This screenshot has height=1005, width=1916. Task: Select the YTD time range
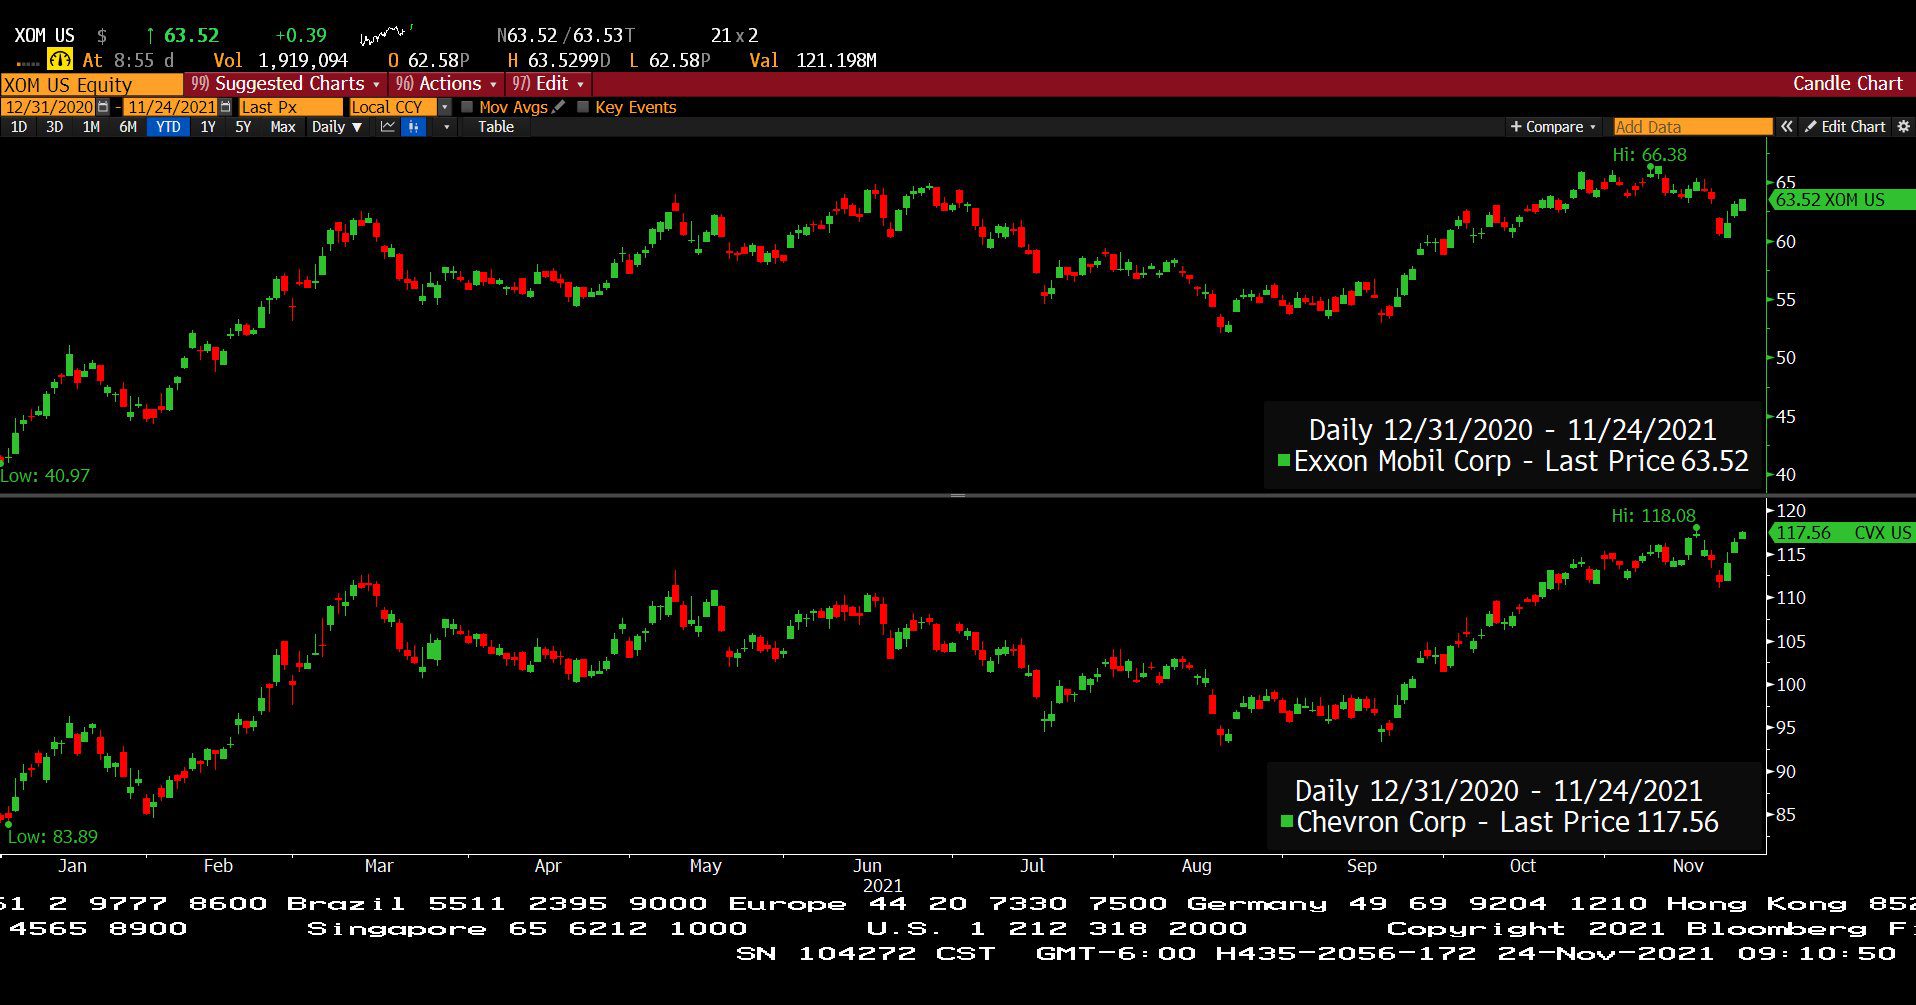coord(168,127)
